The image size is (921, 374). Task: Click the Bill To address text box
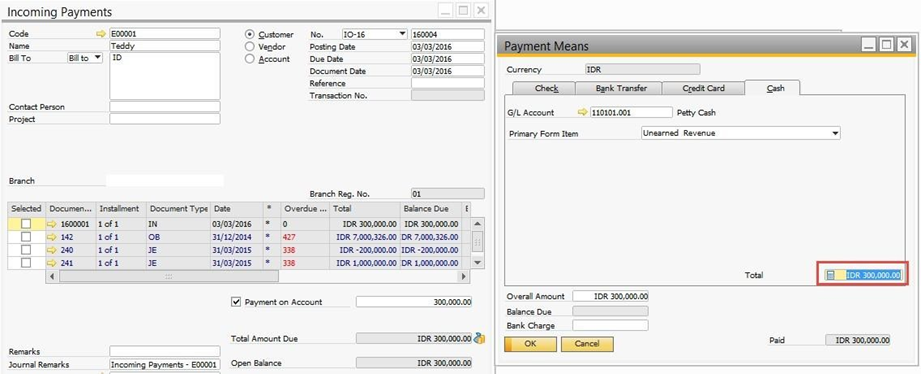click(x=165, y=76)
